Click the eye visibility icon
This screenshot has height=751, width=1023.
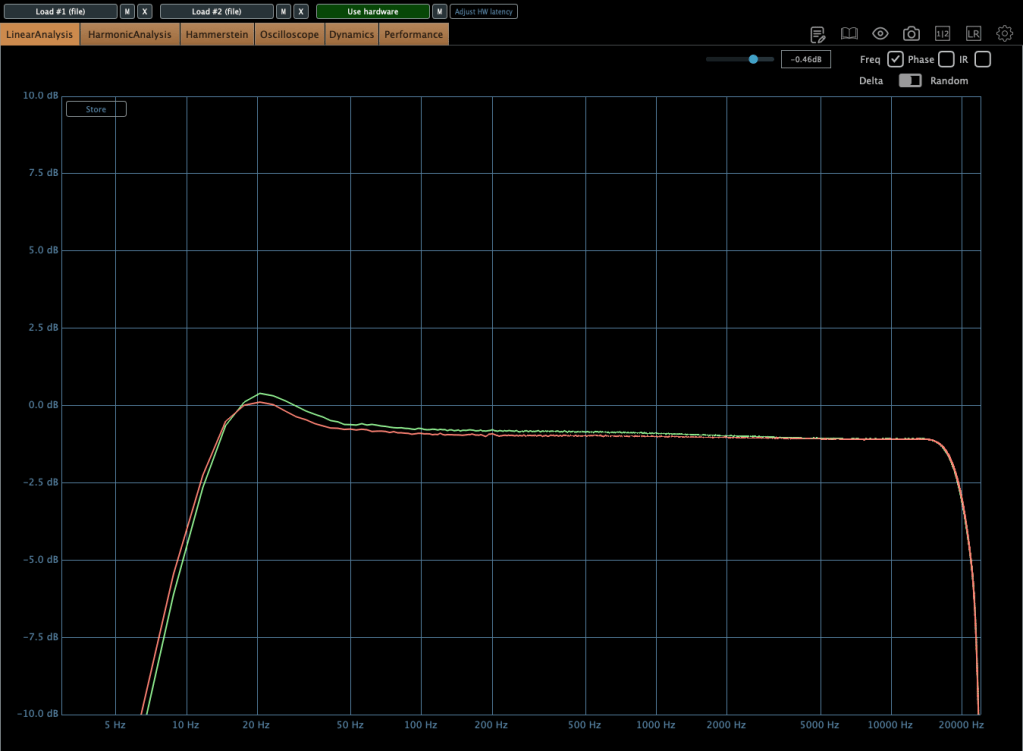tap(880, 34)
